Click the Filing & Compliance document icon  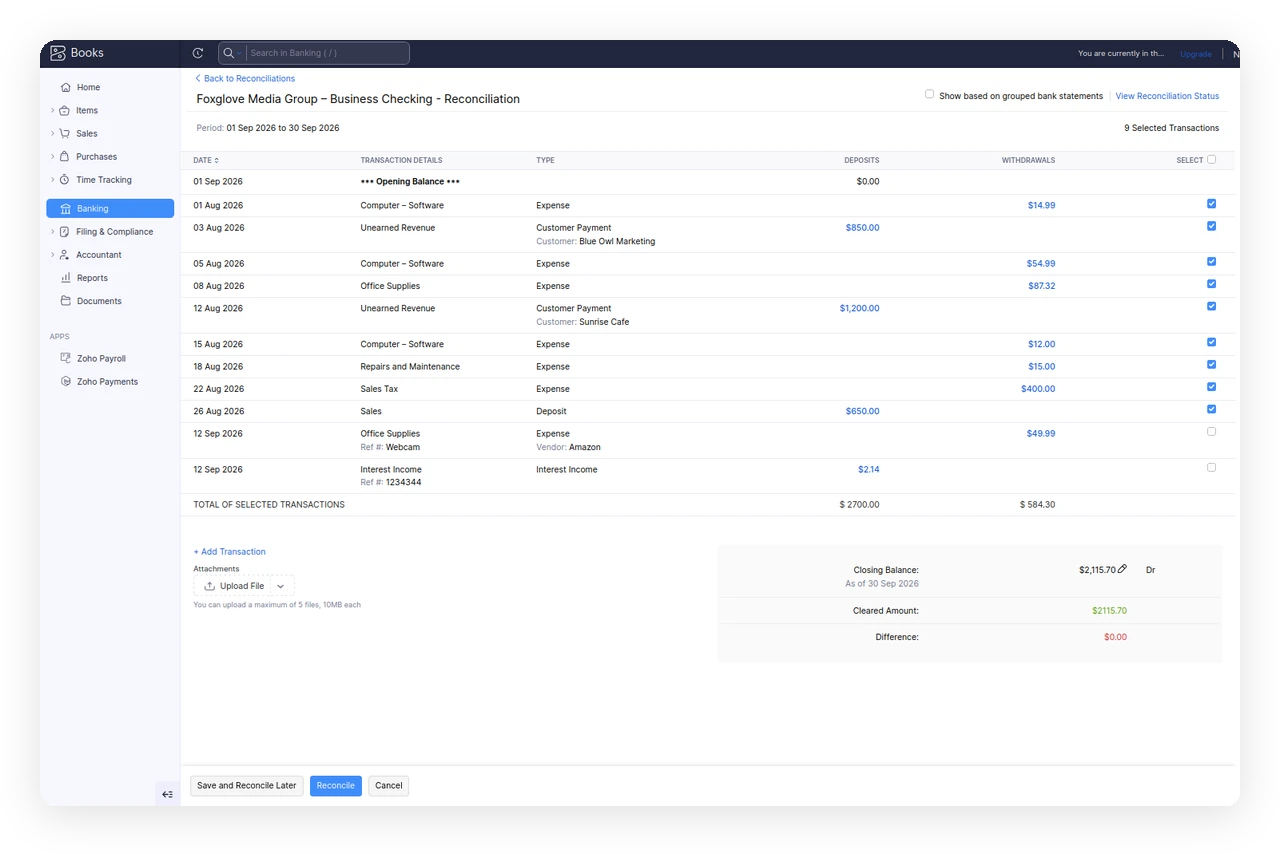65,232
